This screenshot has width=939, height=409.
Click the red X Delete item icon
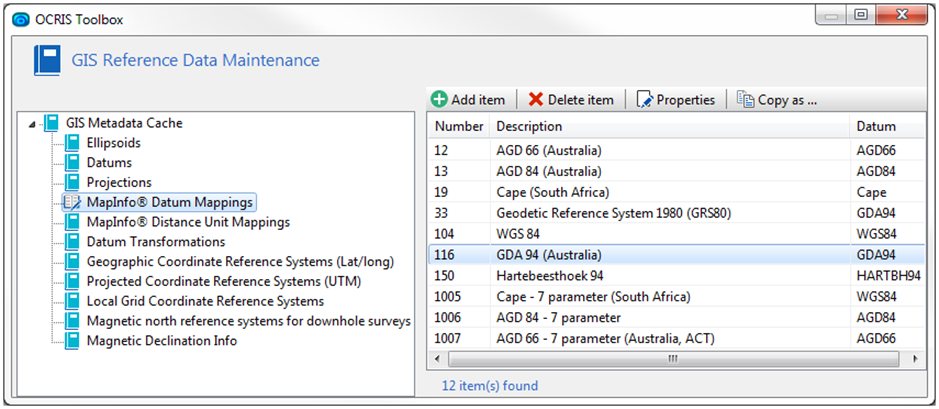[x=536, y=100]
